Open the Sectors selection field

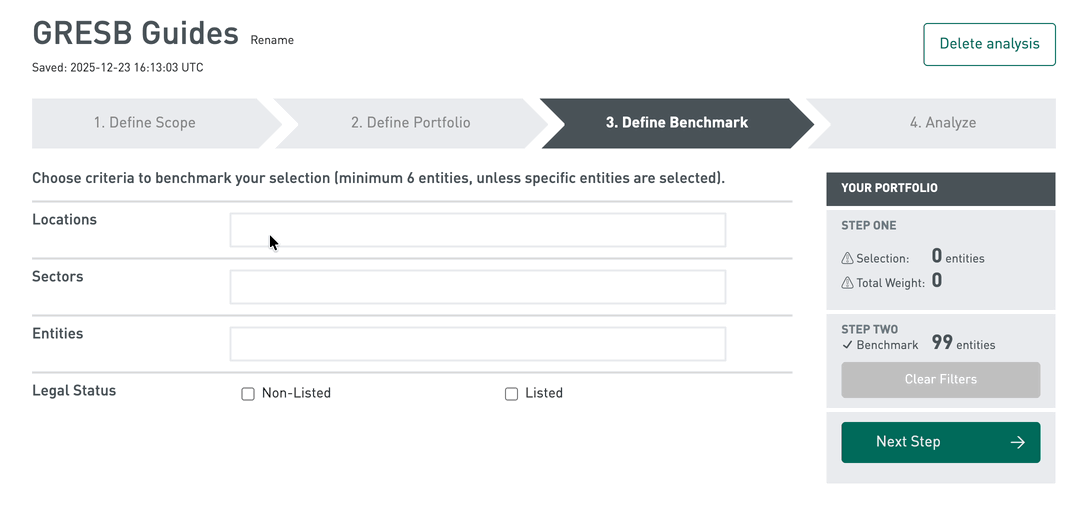[477, 287]
